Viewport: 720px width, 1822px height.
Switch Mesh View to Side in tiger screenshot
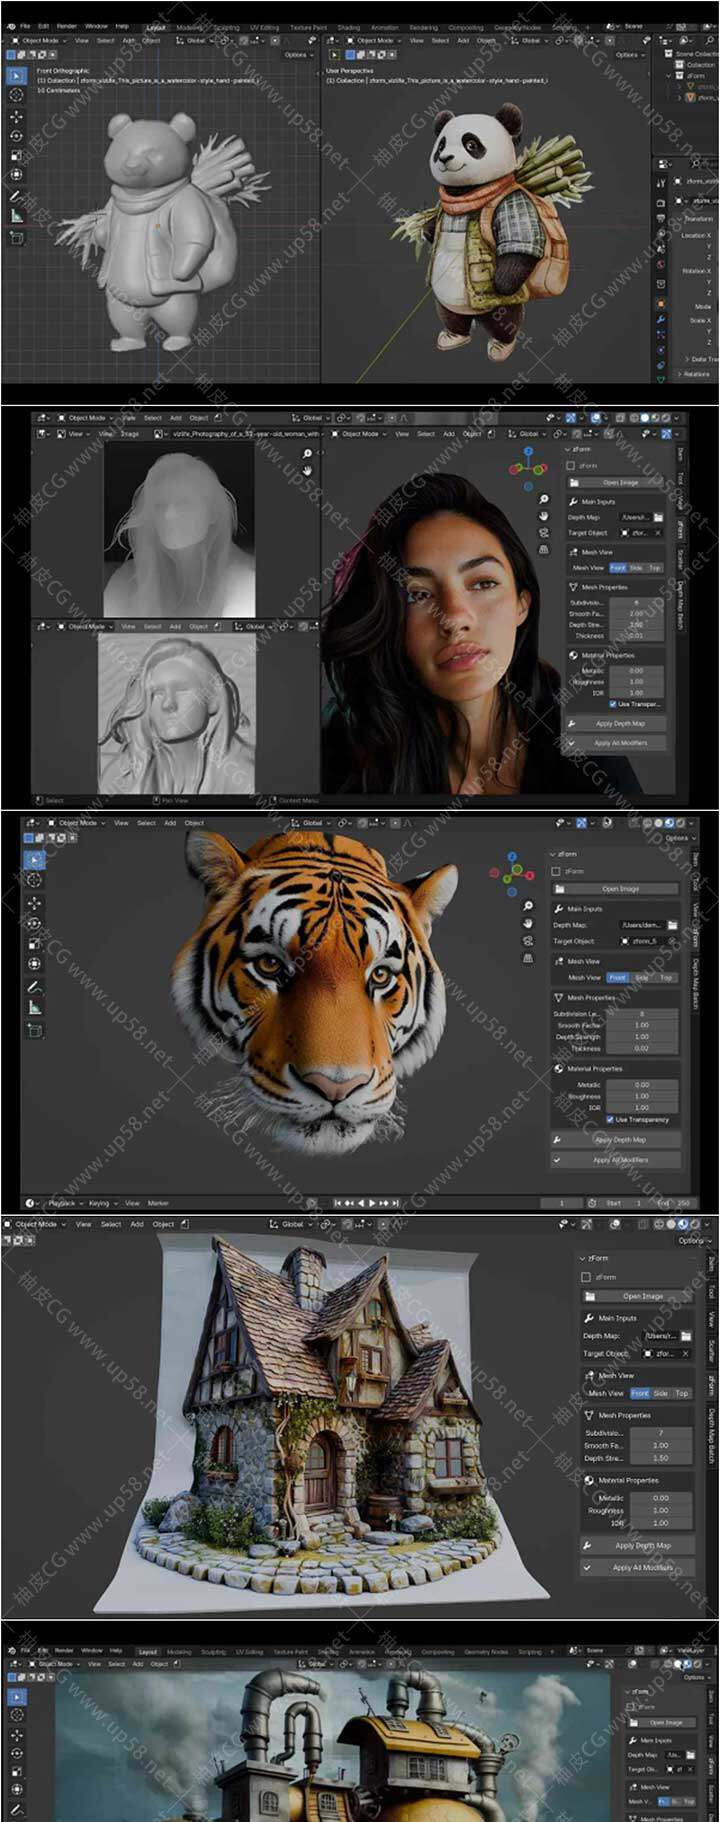642,977
